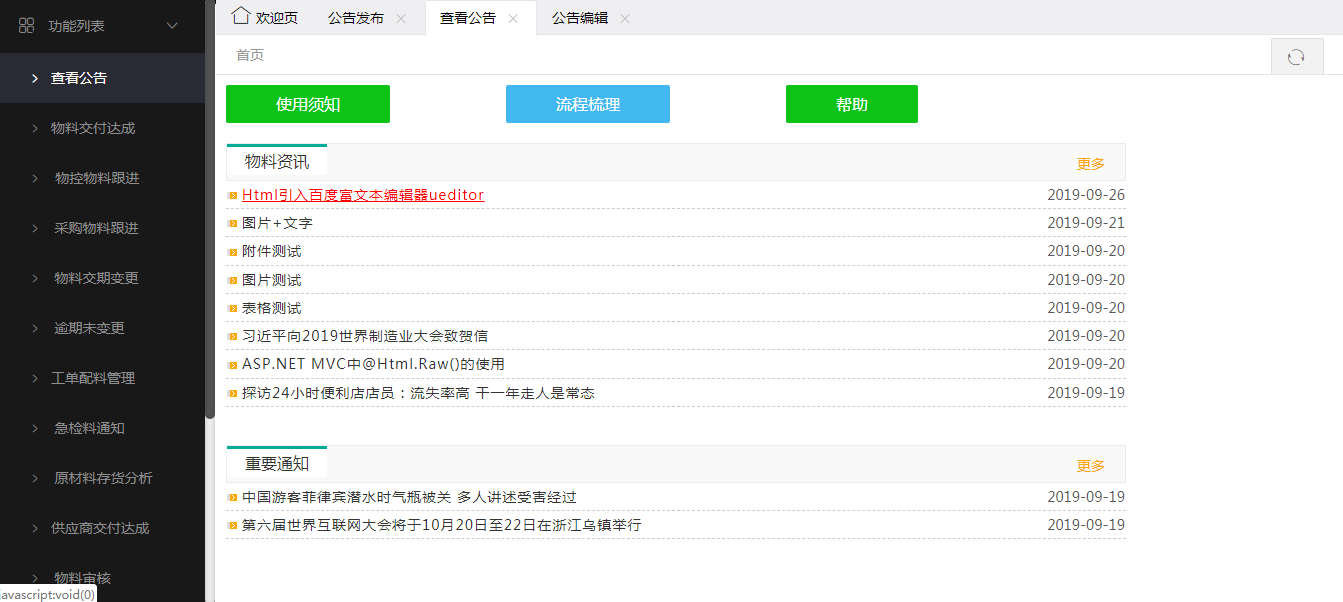Switch to the 公告编辑 tab
Viewport: 1343px width, 602px height.
pos(580,18)
